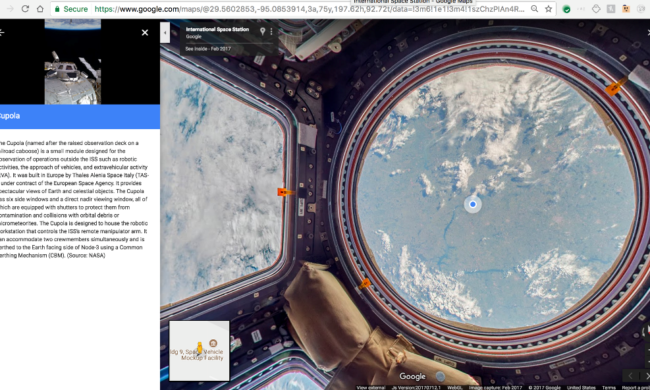Click the © 2017 Google footer text

544,388
